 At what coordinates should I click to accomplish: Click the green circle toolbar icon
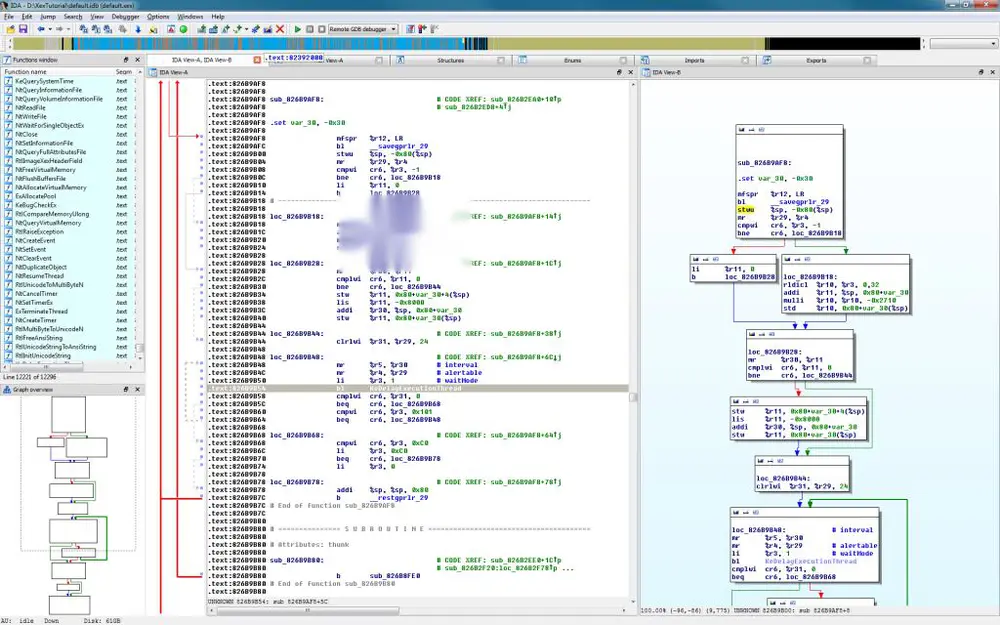(x=184, y=29)
